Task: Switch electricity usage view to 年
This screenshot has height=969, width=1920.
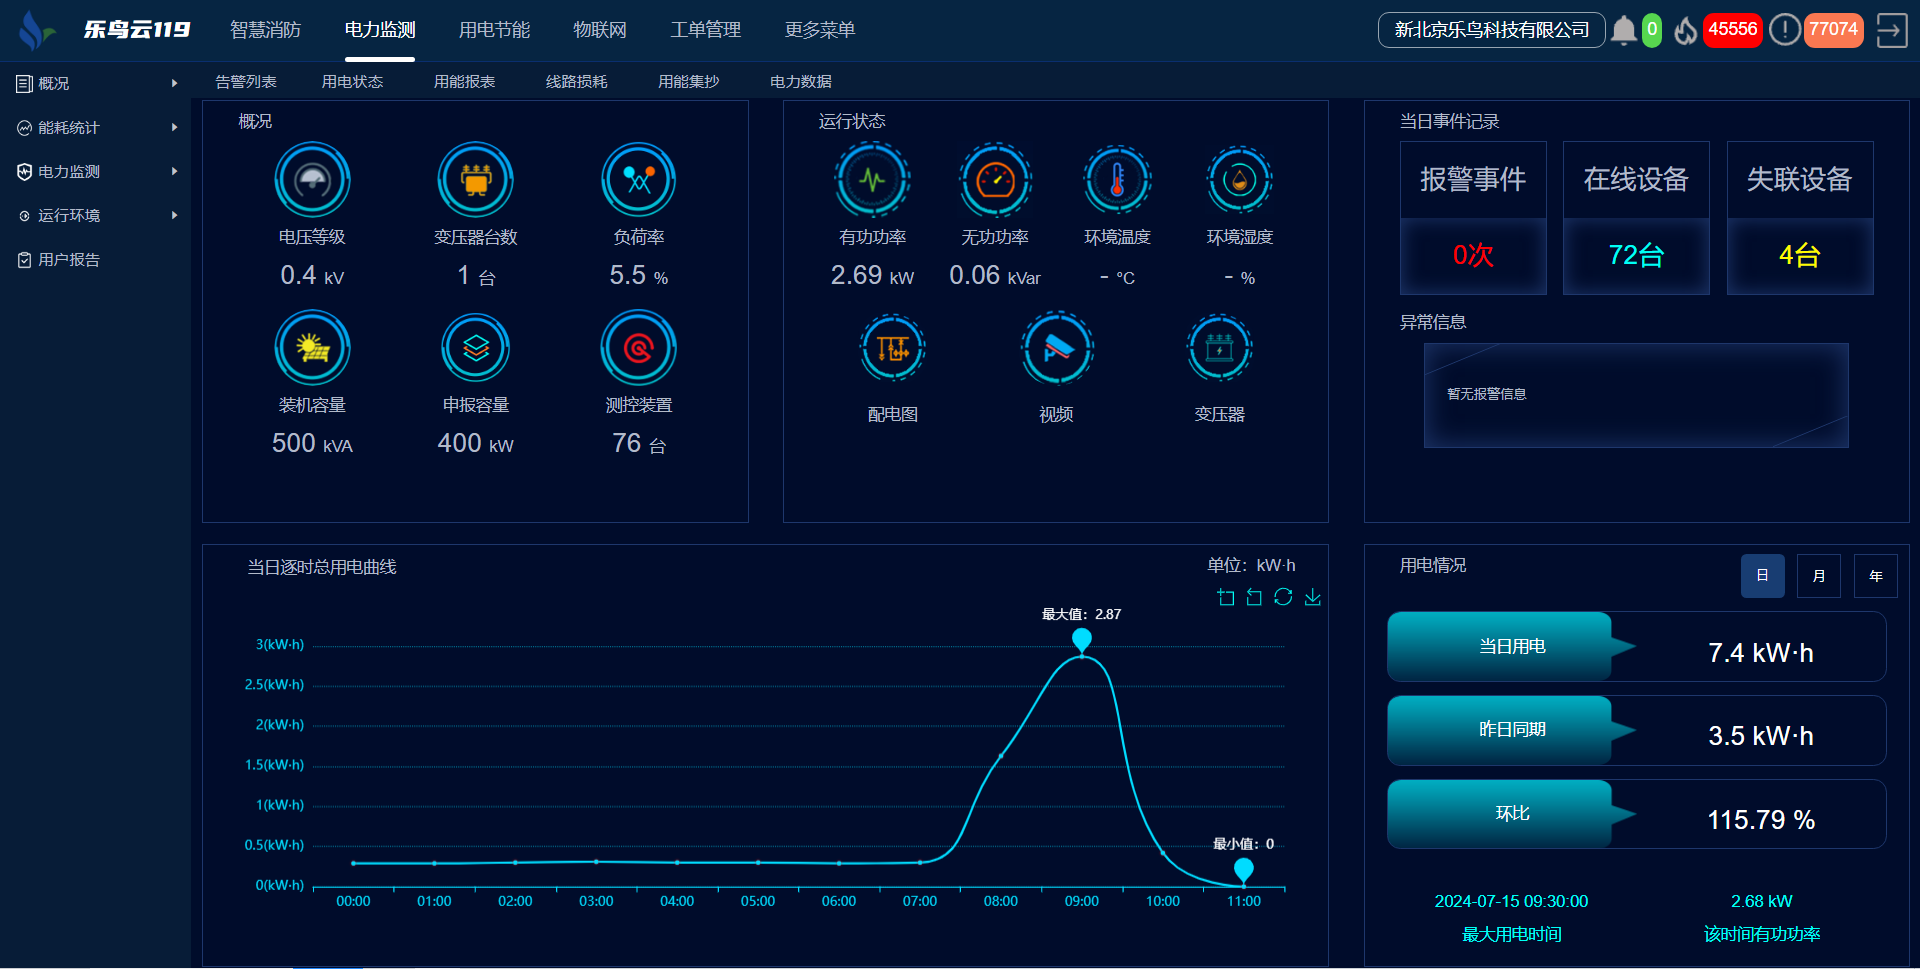Action: click(1875, 576)
